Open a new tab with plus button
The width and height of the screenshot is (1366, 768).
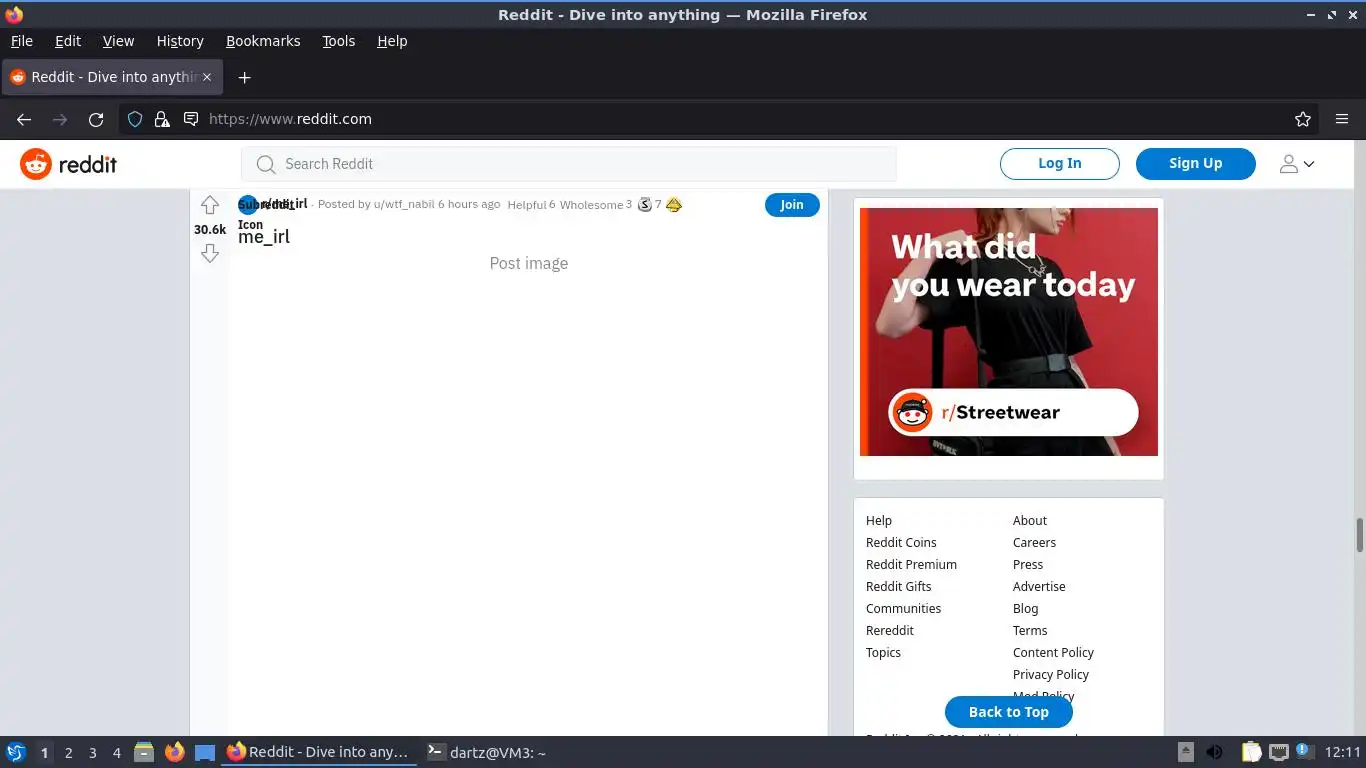244,77
